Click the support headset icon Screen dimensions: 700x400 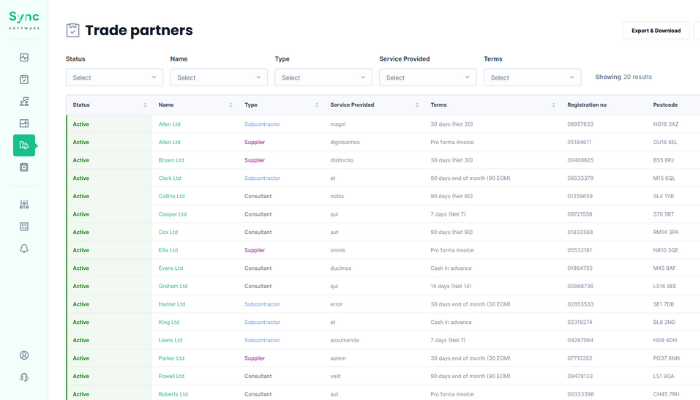(x=24, y=377)
